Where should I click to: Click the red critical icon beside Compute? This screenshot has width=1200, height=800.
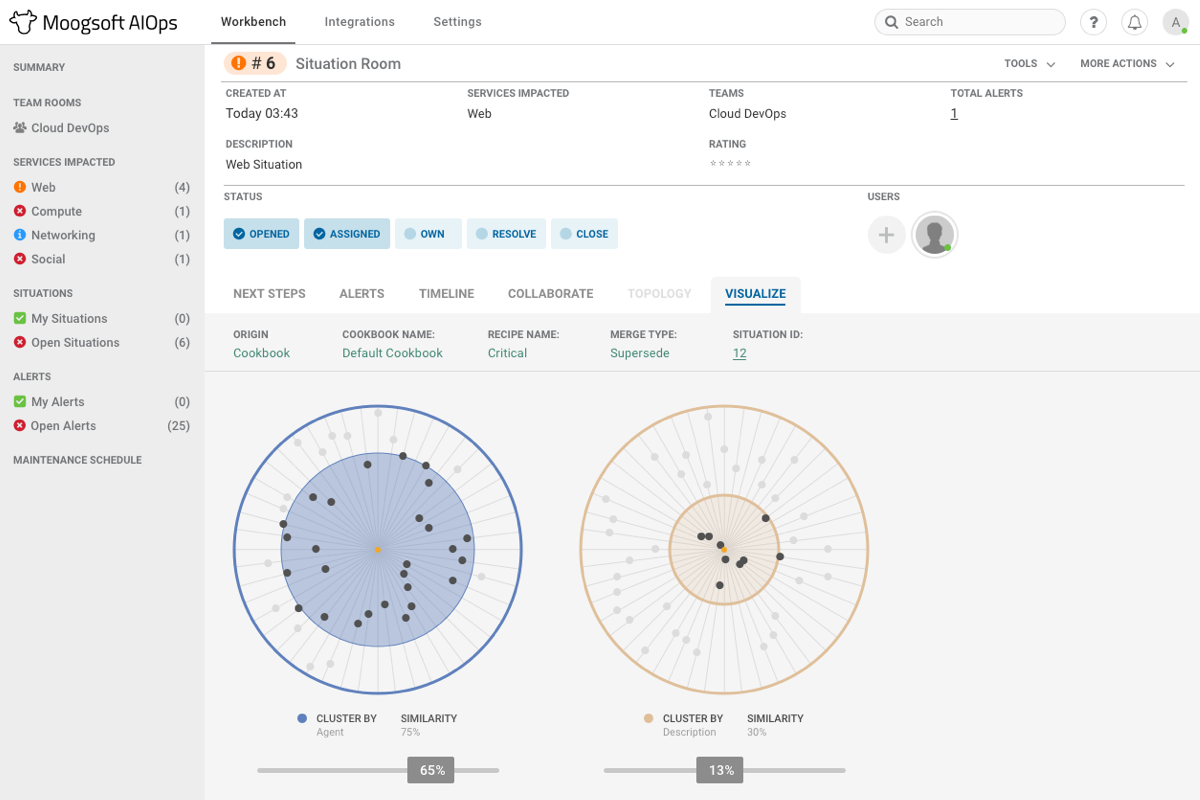[x=20, y=211]
